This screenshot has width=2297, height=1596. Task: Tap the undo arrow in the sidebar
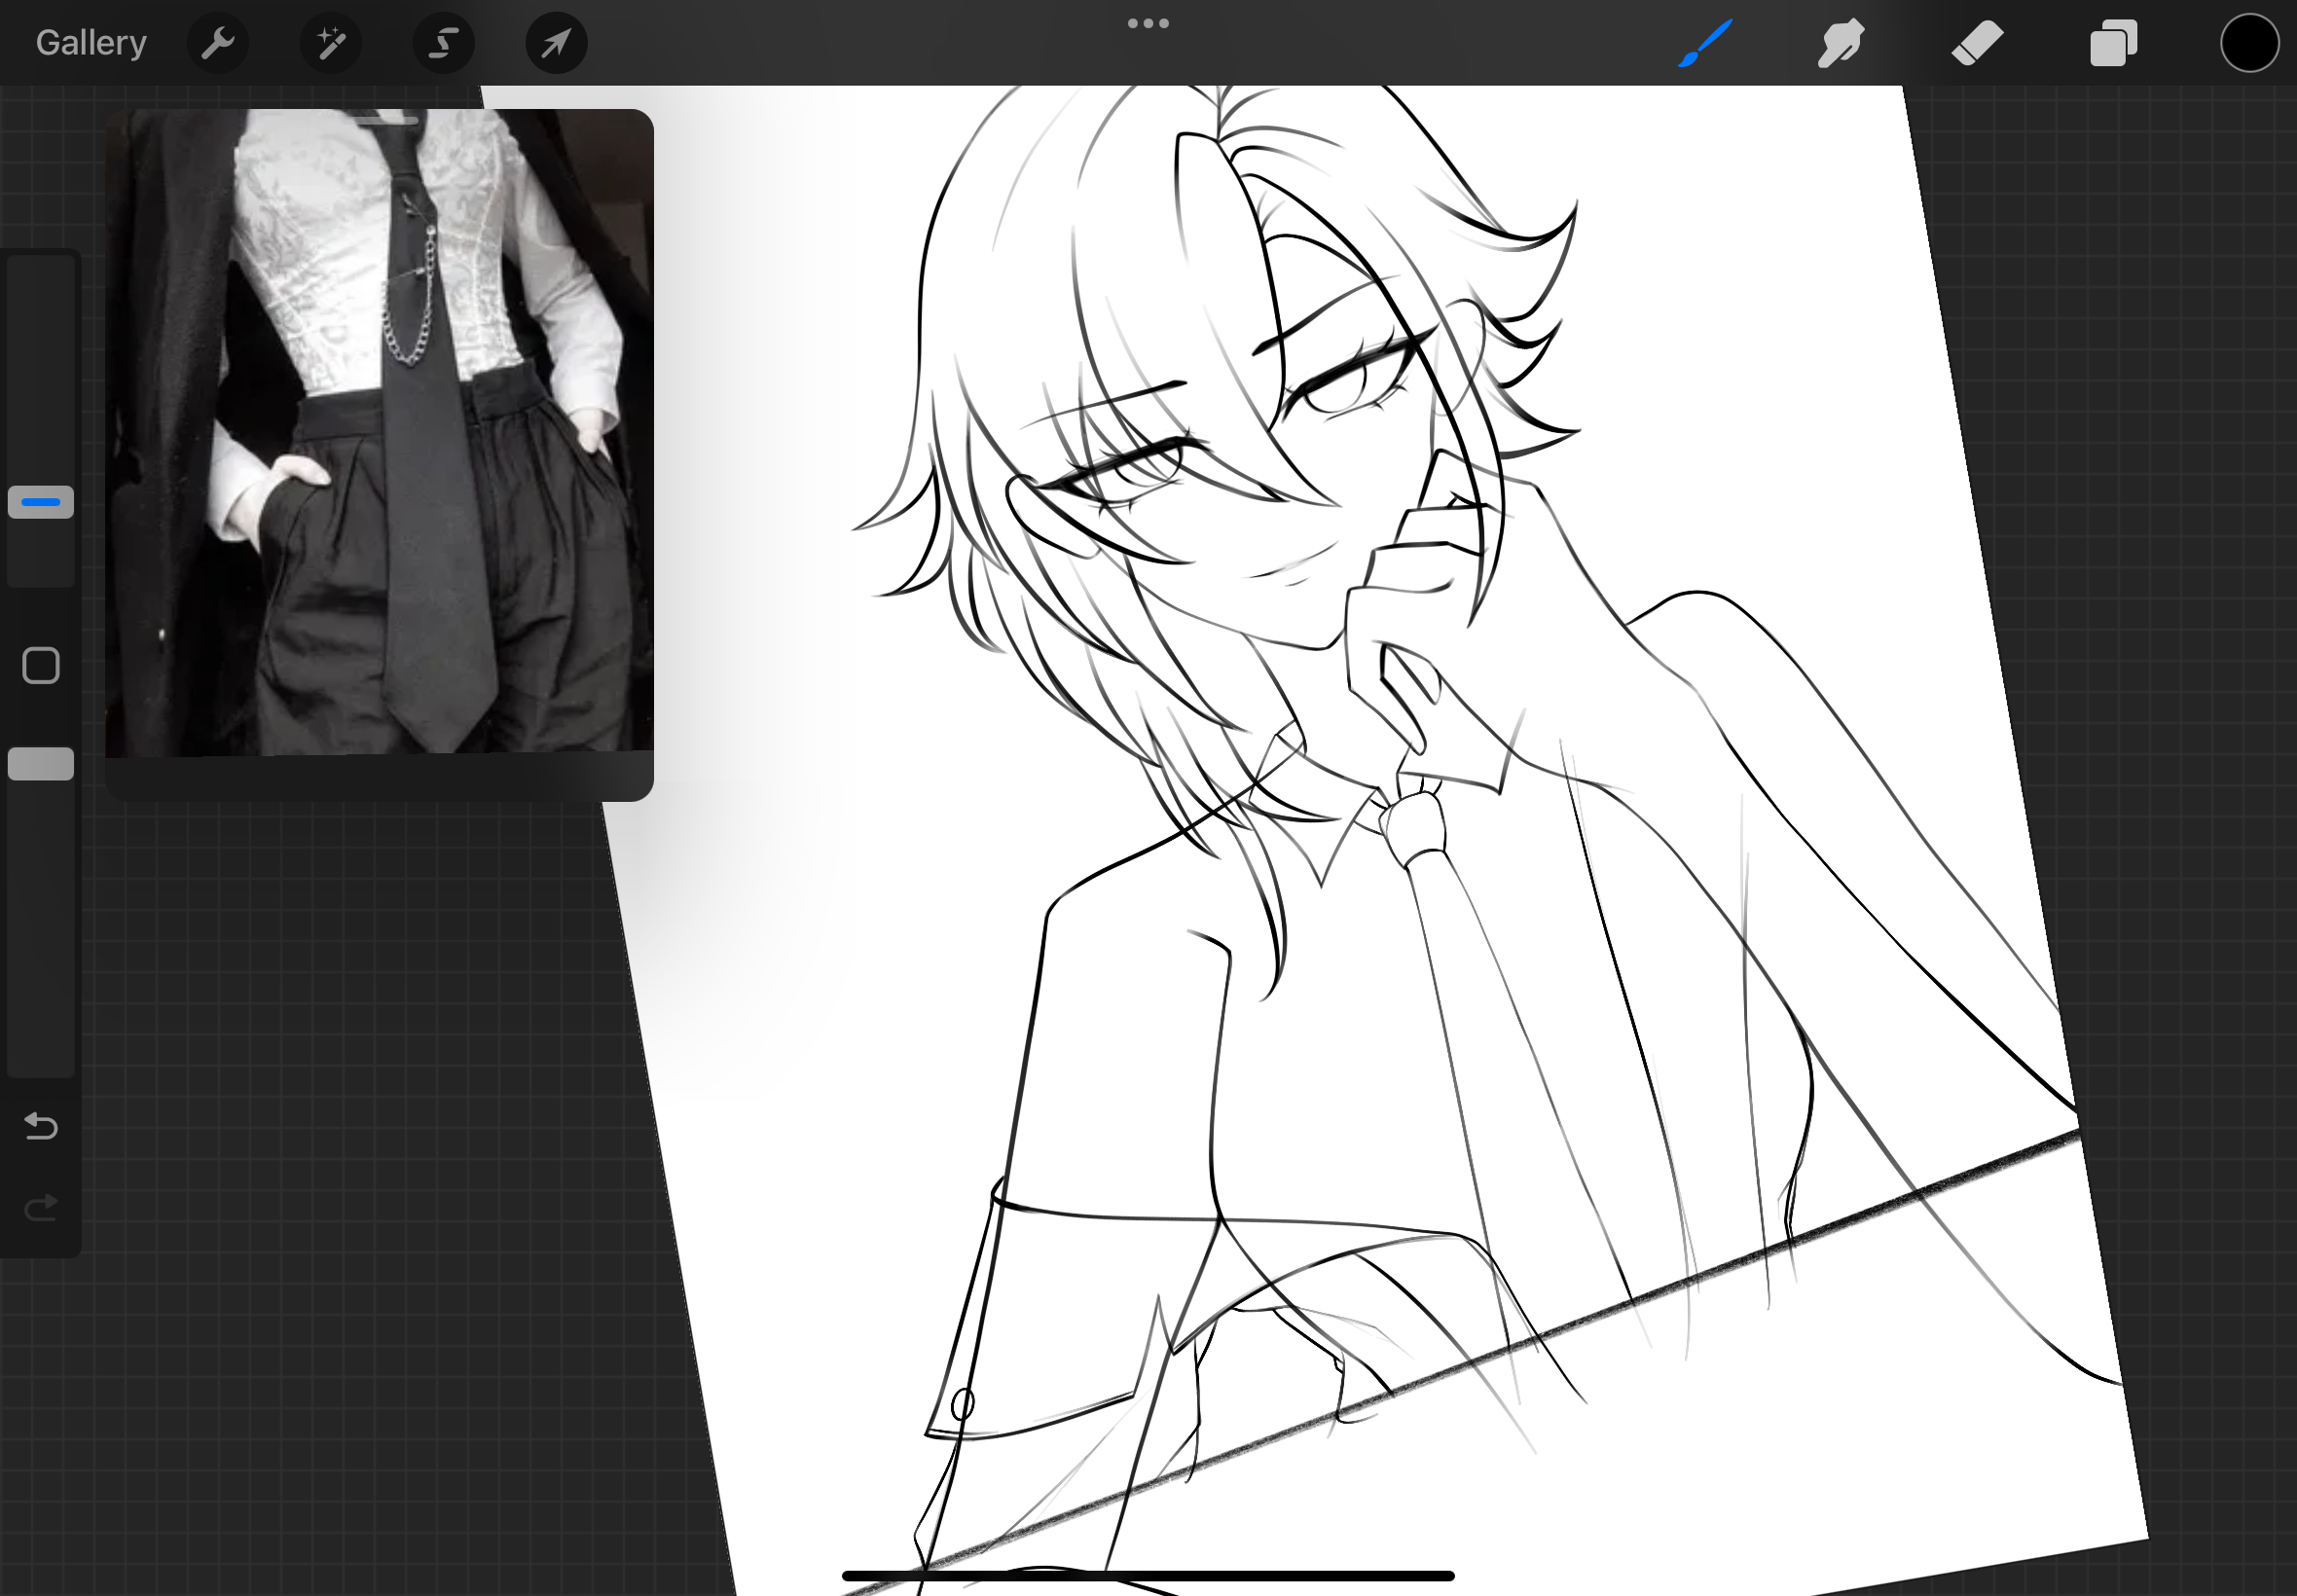click(x=40, y=1127)
